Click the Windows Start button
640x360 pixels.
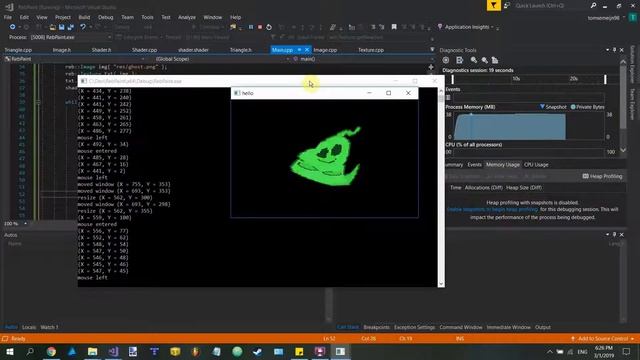point(9,351)
